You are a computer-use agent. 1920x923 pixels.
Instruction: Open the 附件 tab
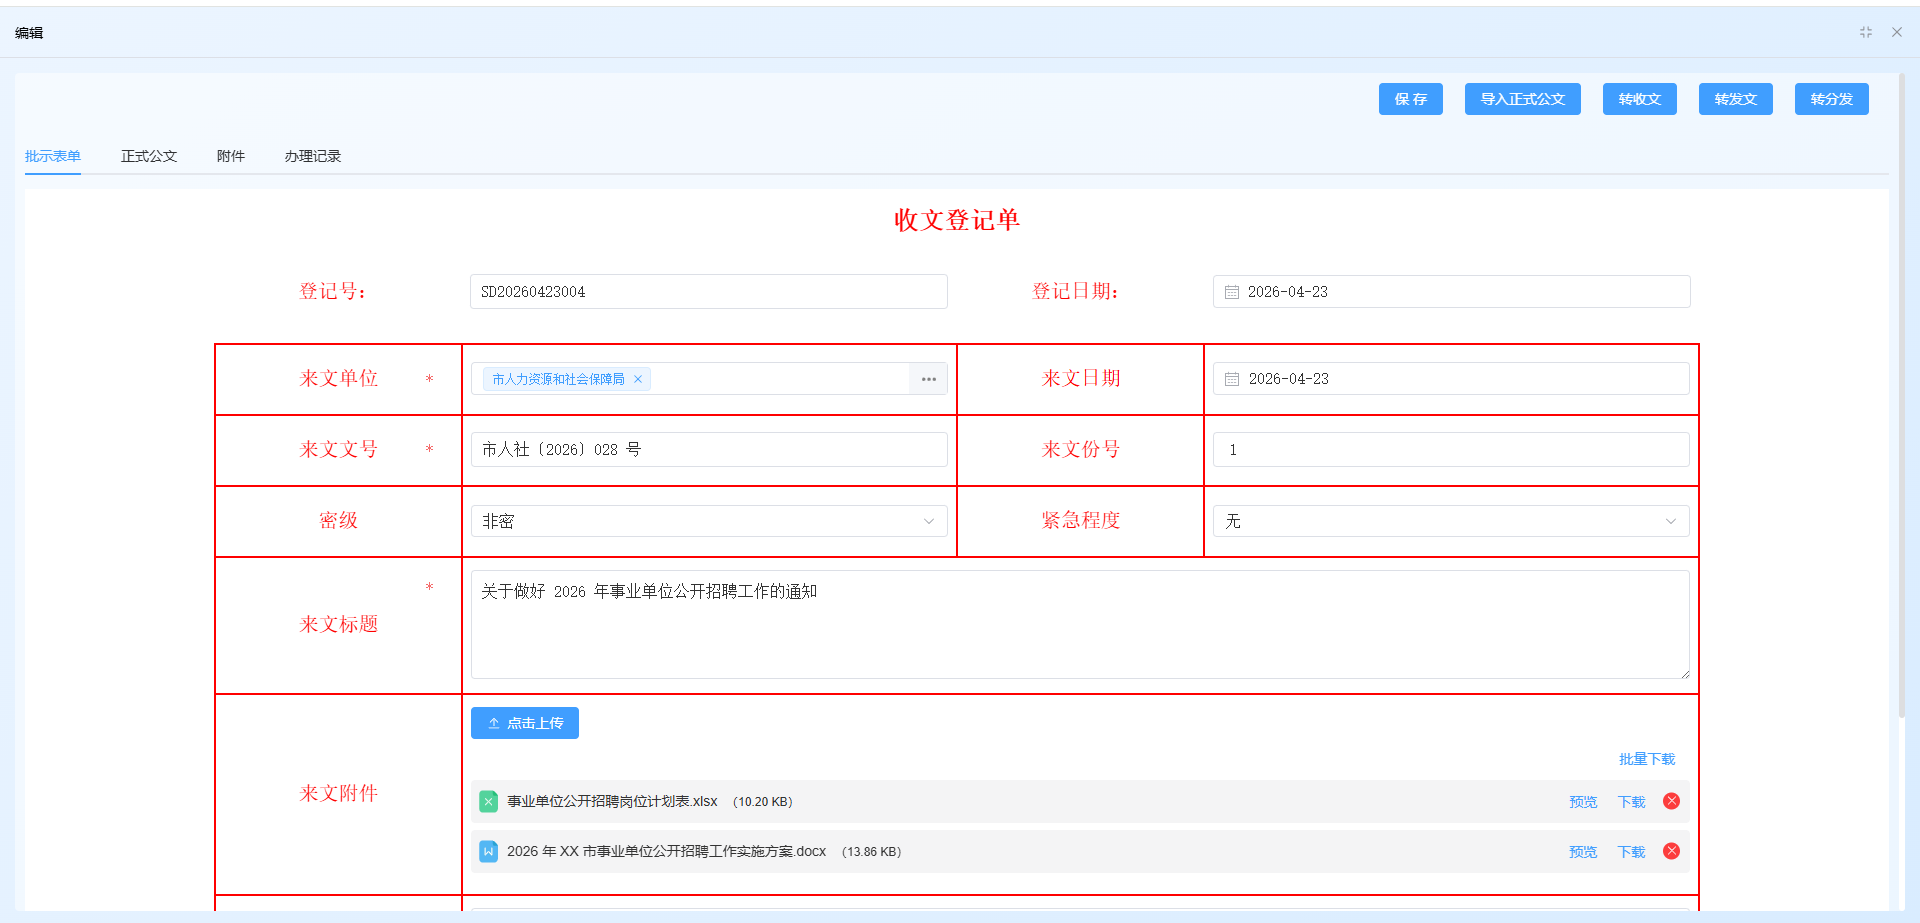[x=231, y=156]
